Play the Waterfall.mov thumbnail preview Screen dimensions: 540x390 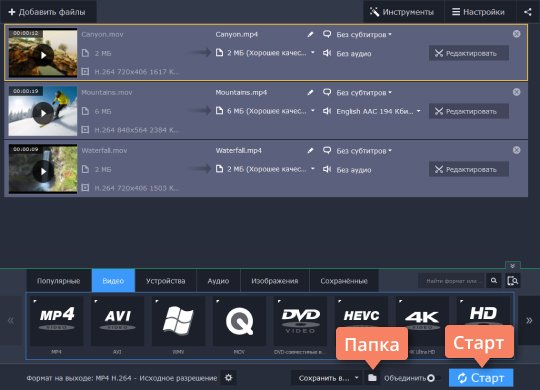[43, 171]
